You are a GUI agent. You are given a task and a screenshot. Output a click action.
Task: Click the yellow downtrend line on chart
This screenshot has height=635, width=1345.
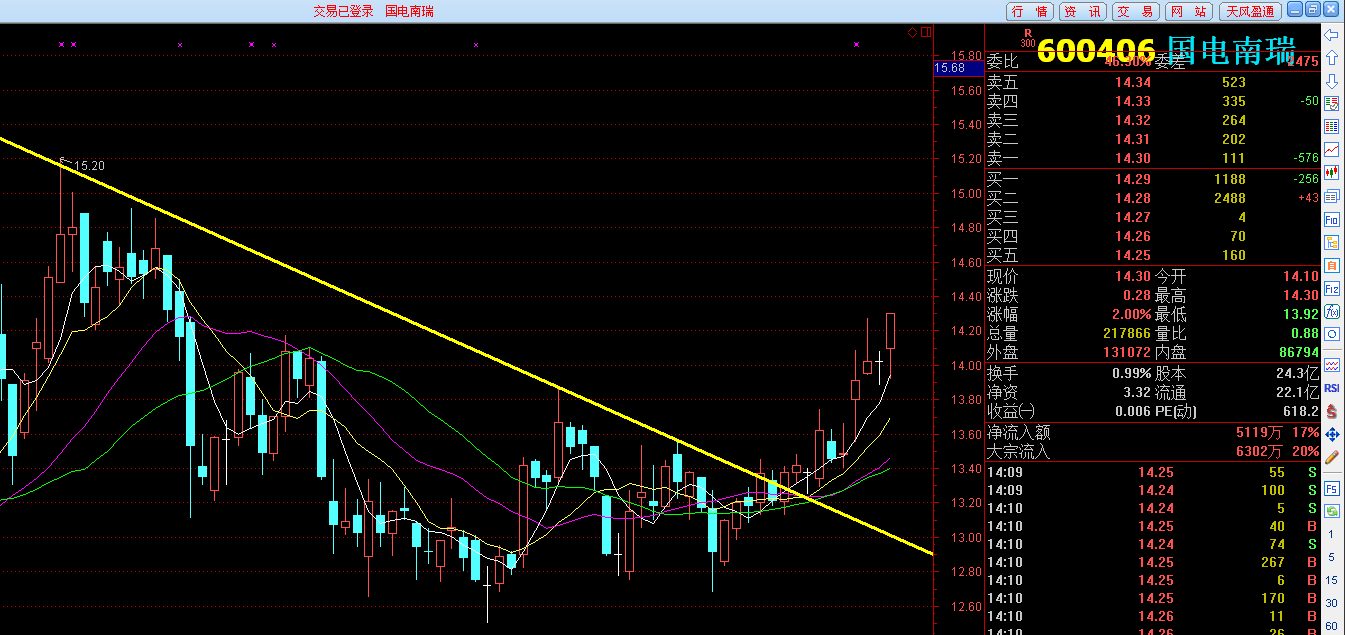[x=466, y=346]
